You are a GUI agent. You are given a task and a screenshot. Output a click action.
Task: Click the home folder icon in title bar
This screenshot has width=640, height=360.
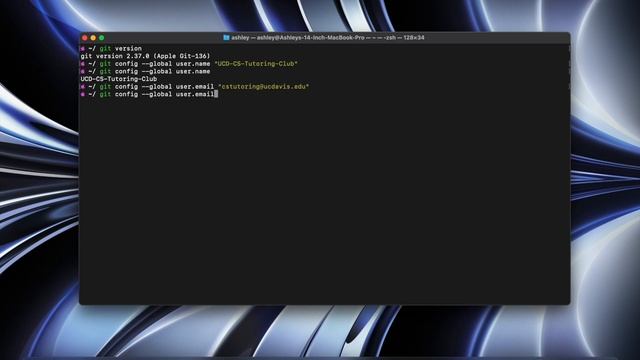pyautogui.click(x=226, y=38)
